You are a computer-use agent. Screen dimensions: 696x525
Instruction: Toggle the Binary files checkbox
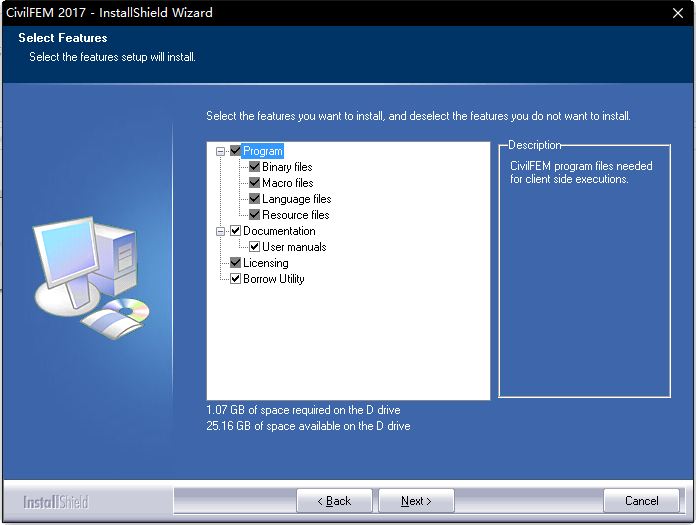pyautogui.click(x=254, y=167)
